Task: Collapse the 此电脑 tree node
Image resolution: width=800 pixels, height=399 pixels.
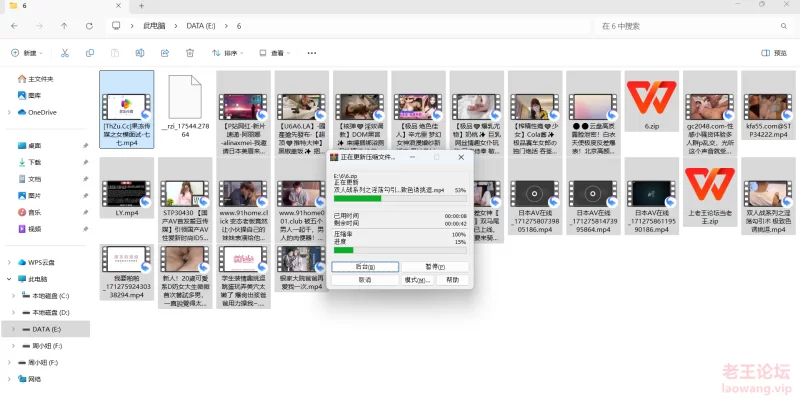Action: 9,279
